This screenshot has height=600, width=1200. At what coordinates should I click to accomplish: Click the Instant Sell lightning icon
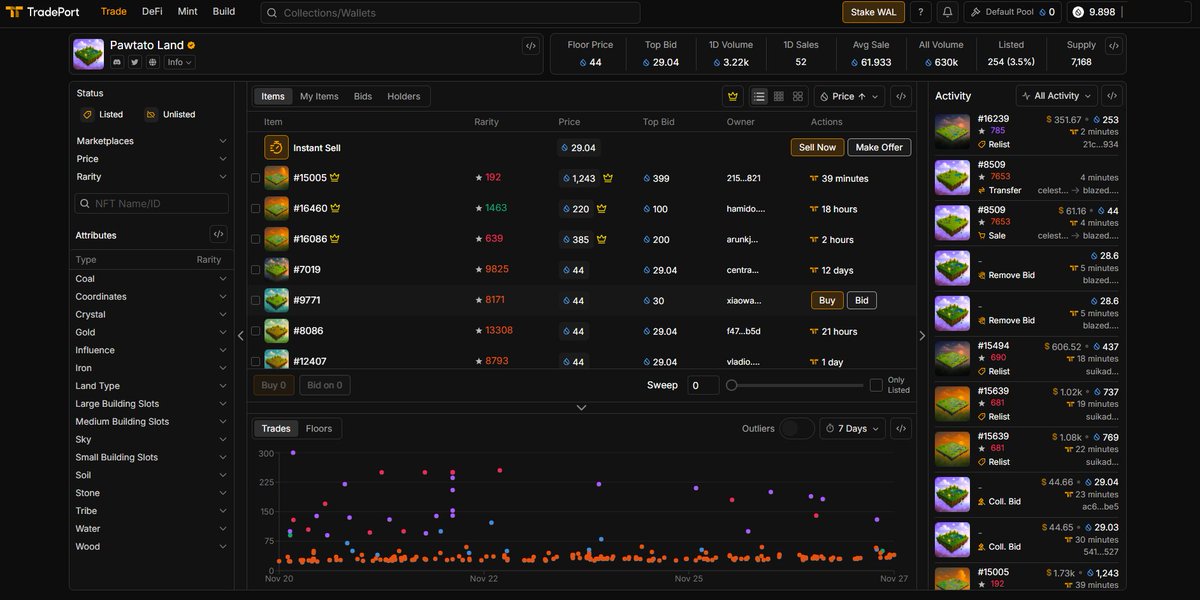point(276,147)
